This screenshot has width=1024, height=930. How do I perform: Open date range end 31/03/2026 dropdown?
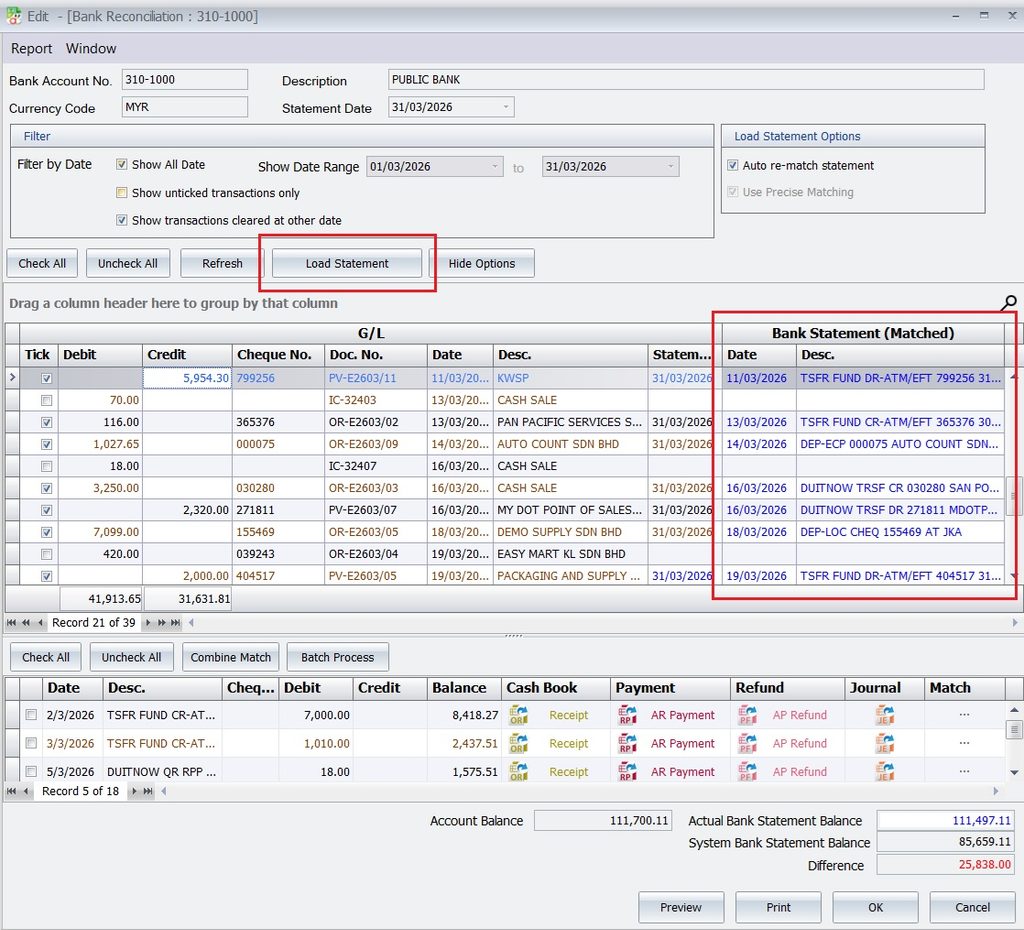click(x=670, y=167)
